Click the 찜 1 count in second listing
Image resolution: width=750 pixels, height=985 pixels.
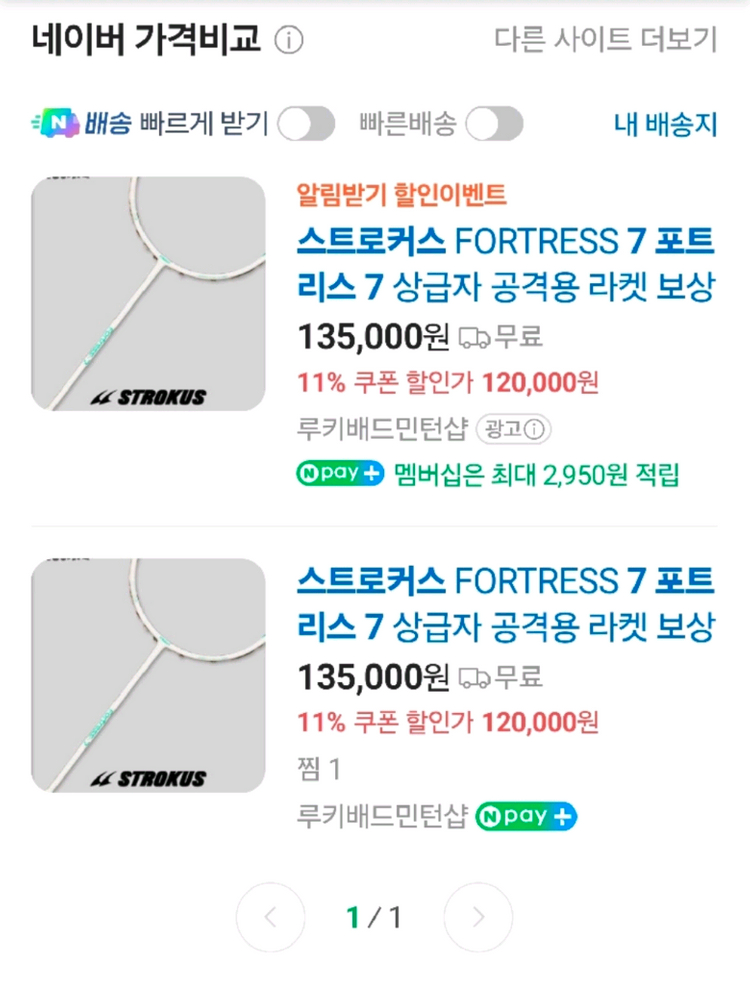pyautogui.click(x=320, y=770)
